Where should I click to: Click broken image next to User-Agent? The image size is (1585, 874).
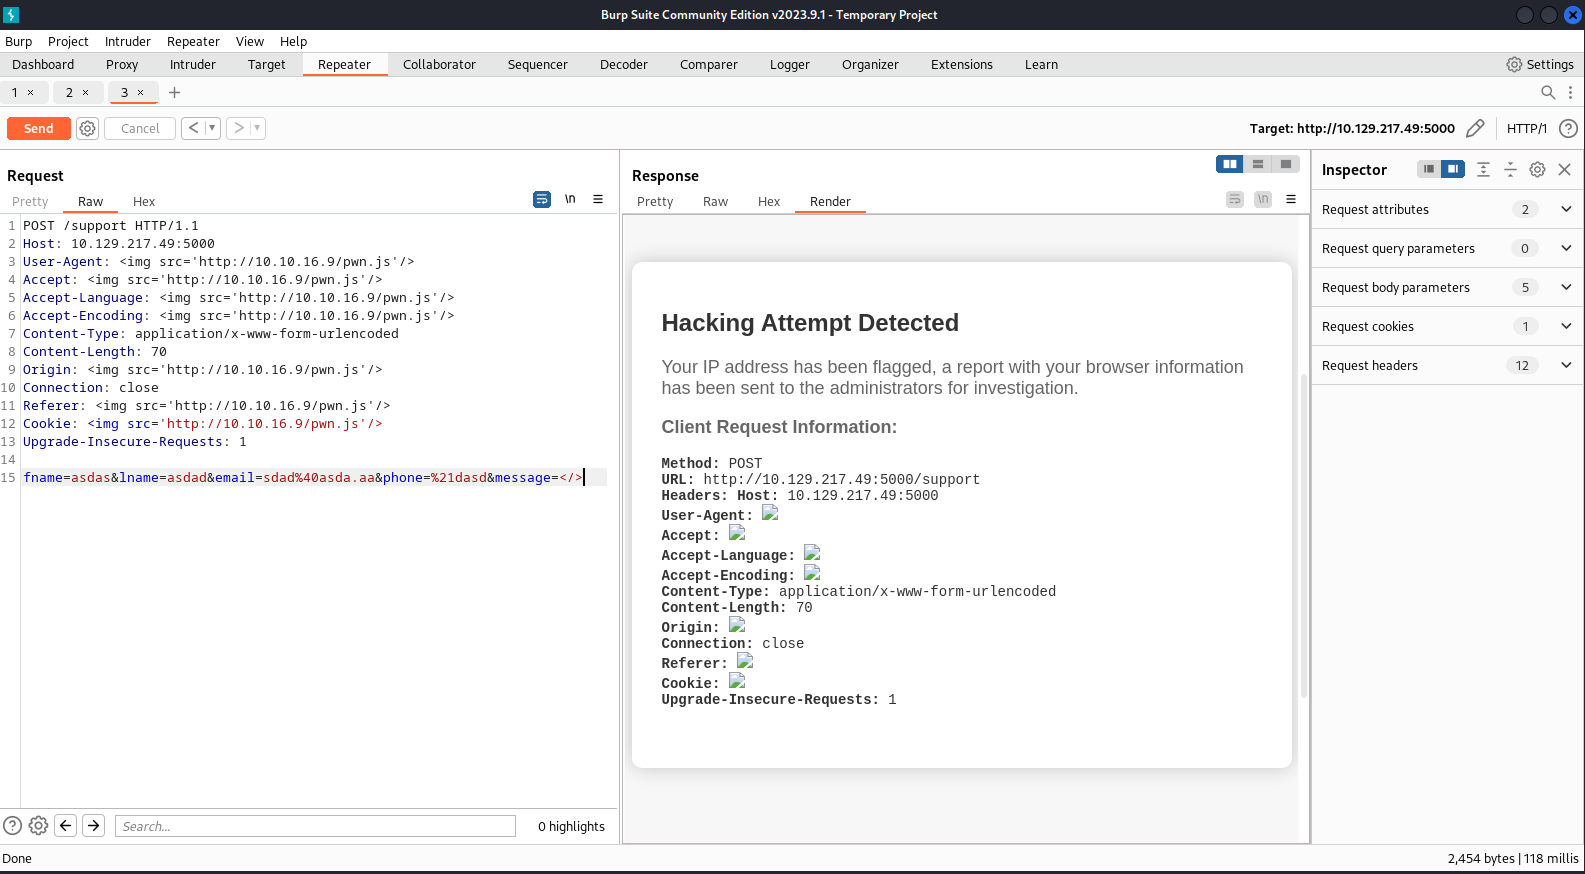point(770,513)
